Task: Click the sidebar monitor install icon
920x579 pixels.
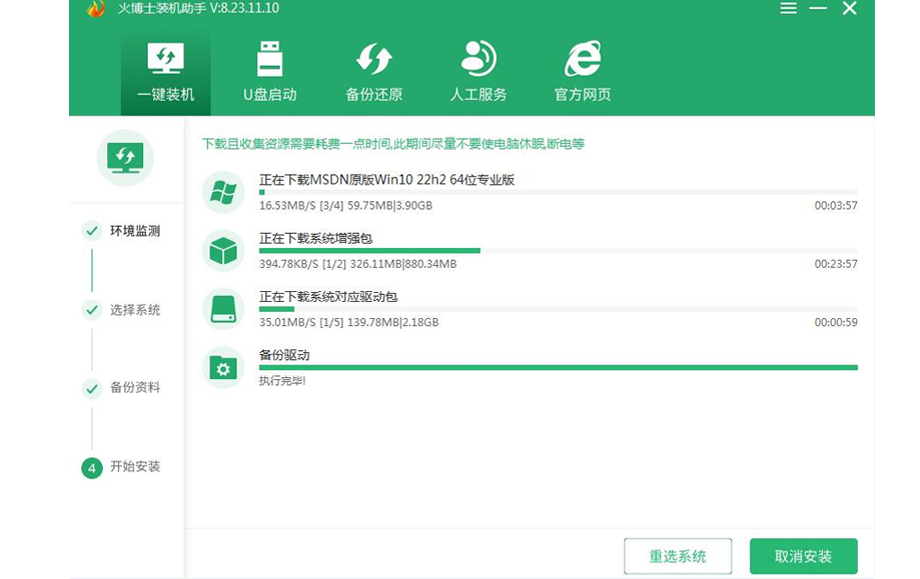Action: [125, 157]
